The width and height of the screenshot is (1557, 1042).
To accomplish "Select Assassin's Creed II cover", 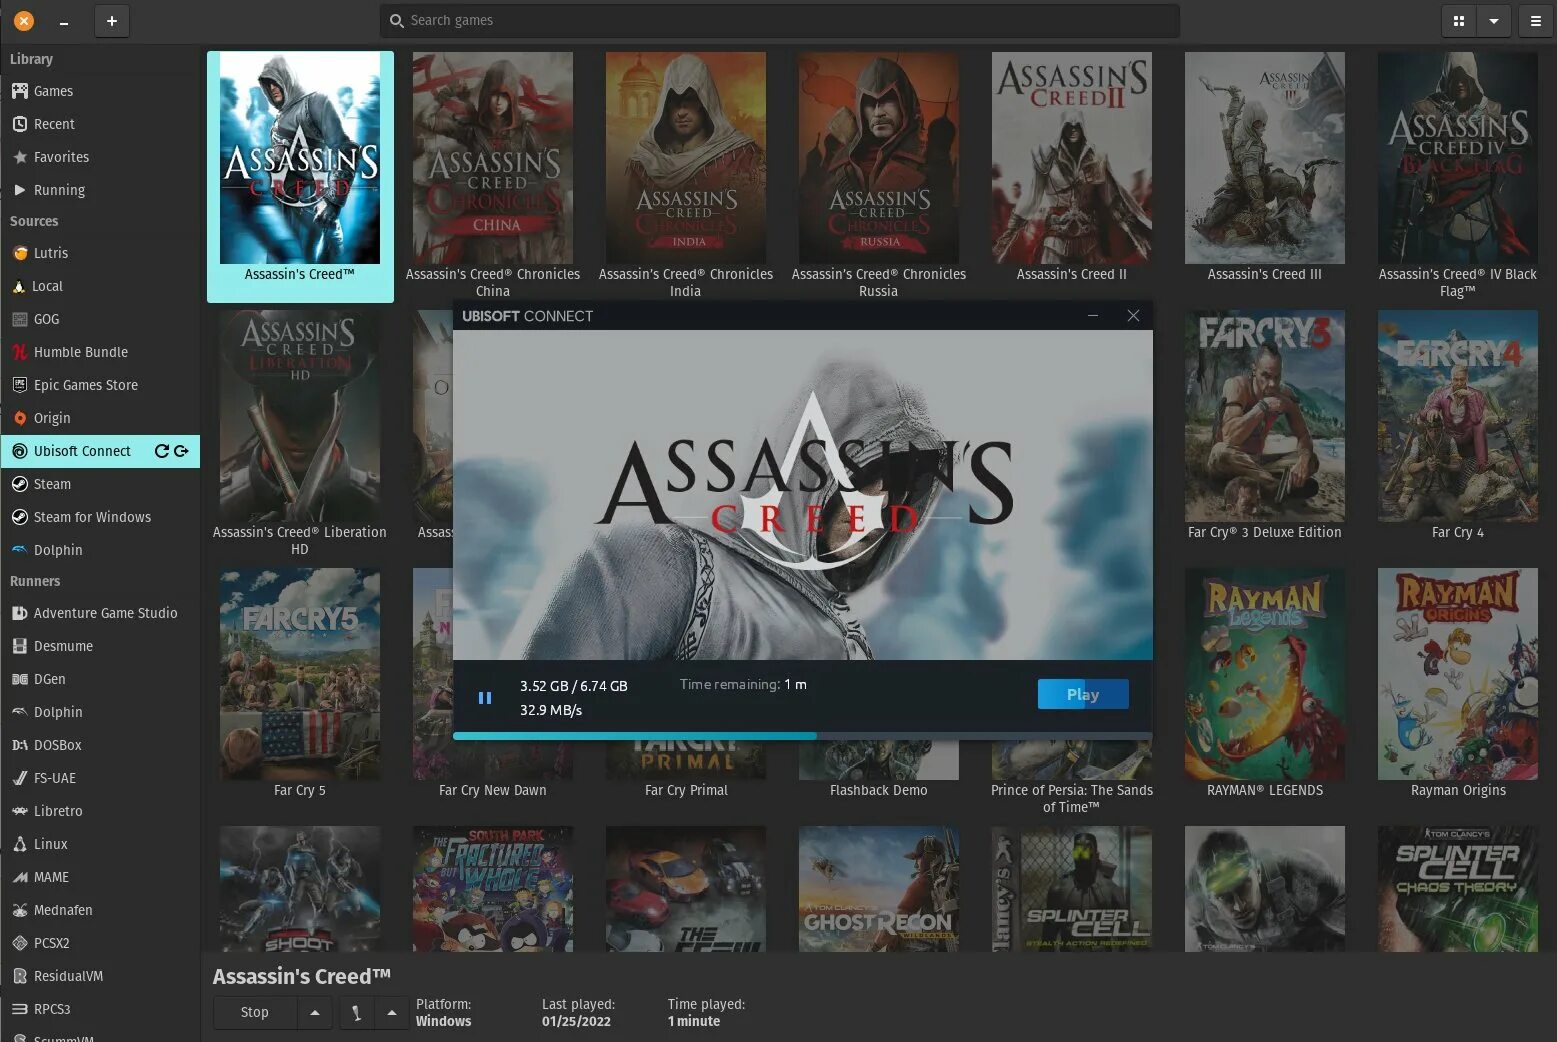I will 1072,158.
